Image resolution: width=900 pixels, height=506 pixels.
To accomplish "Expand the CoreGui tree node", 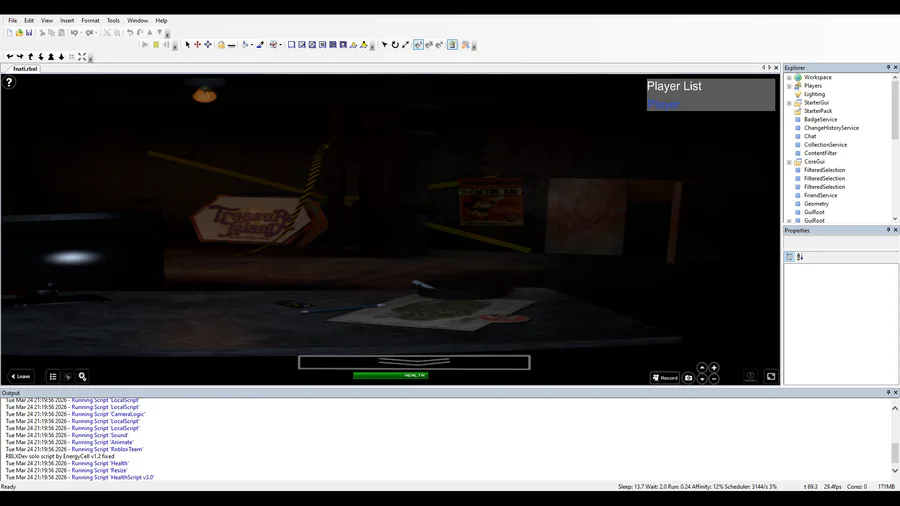I will pyautogui.click(x=789, y=162).
